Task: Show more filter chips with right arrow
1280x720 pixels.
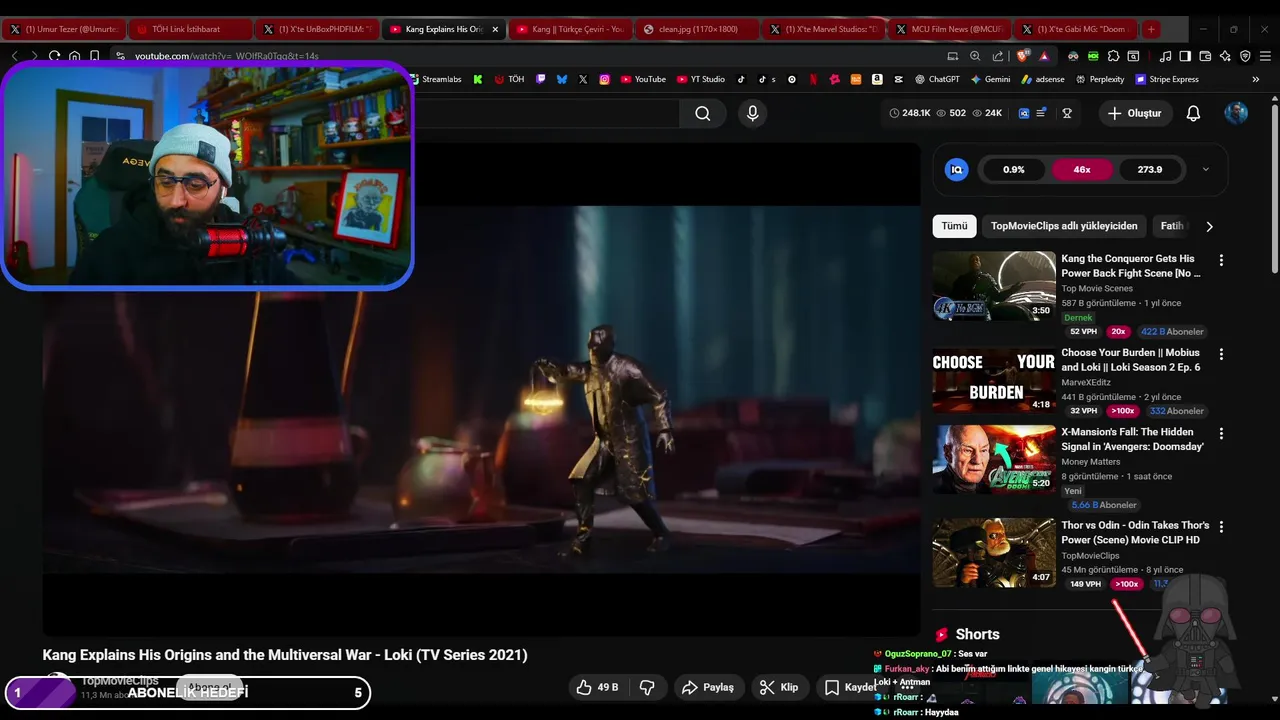Action: 1209,226
